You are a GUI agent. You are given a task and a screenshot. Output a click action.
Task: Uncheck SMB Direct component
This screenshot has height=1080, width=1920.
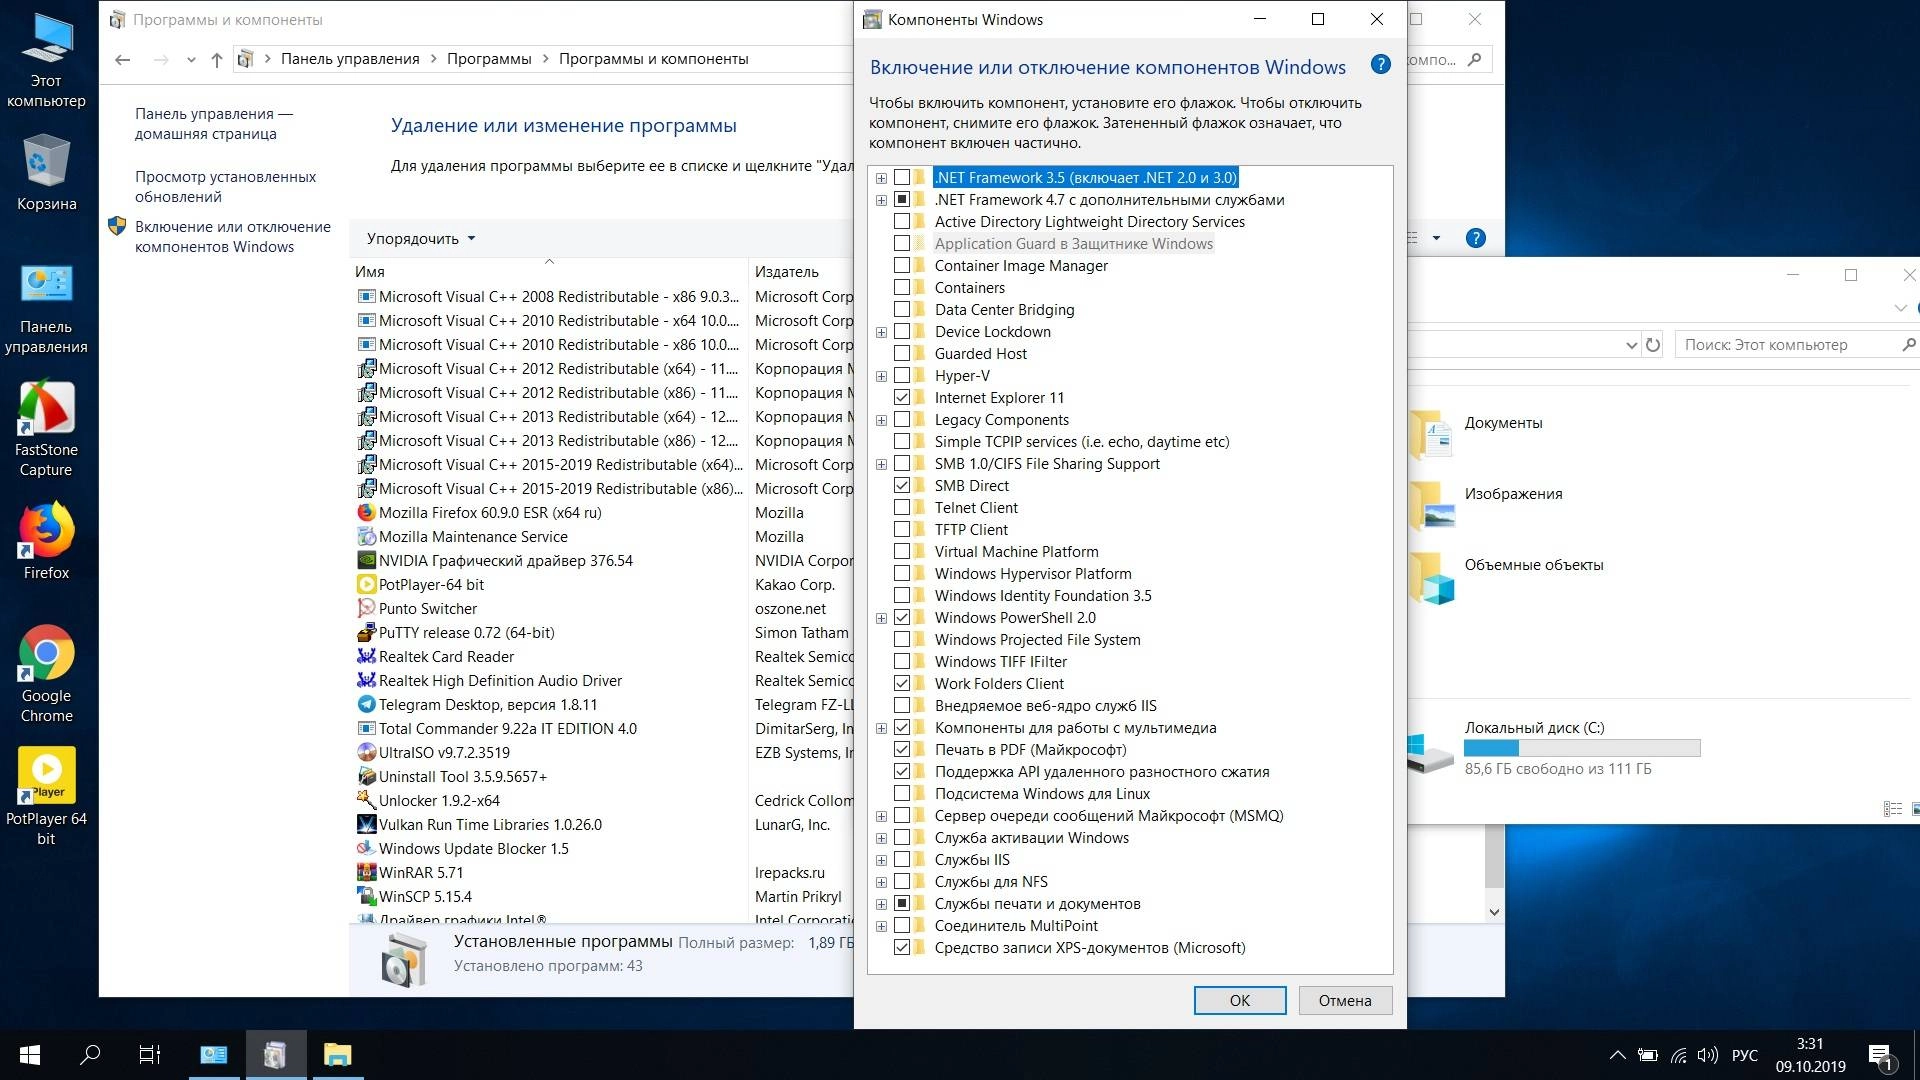click(902, 486)
